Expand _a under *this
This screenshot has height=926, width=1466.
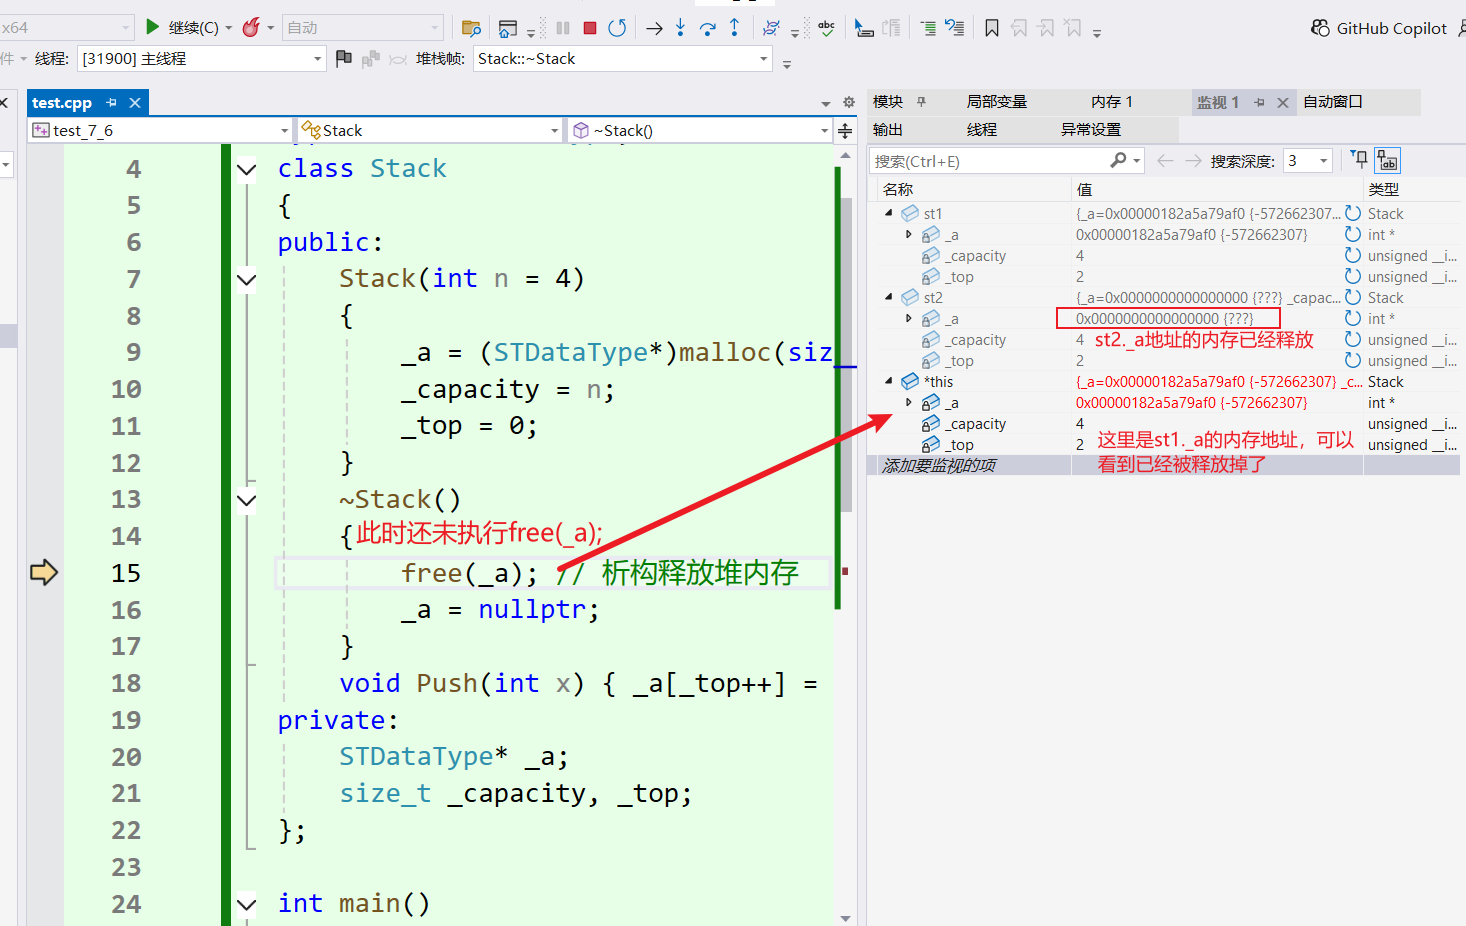pos(908,402)
